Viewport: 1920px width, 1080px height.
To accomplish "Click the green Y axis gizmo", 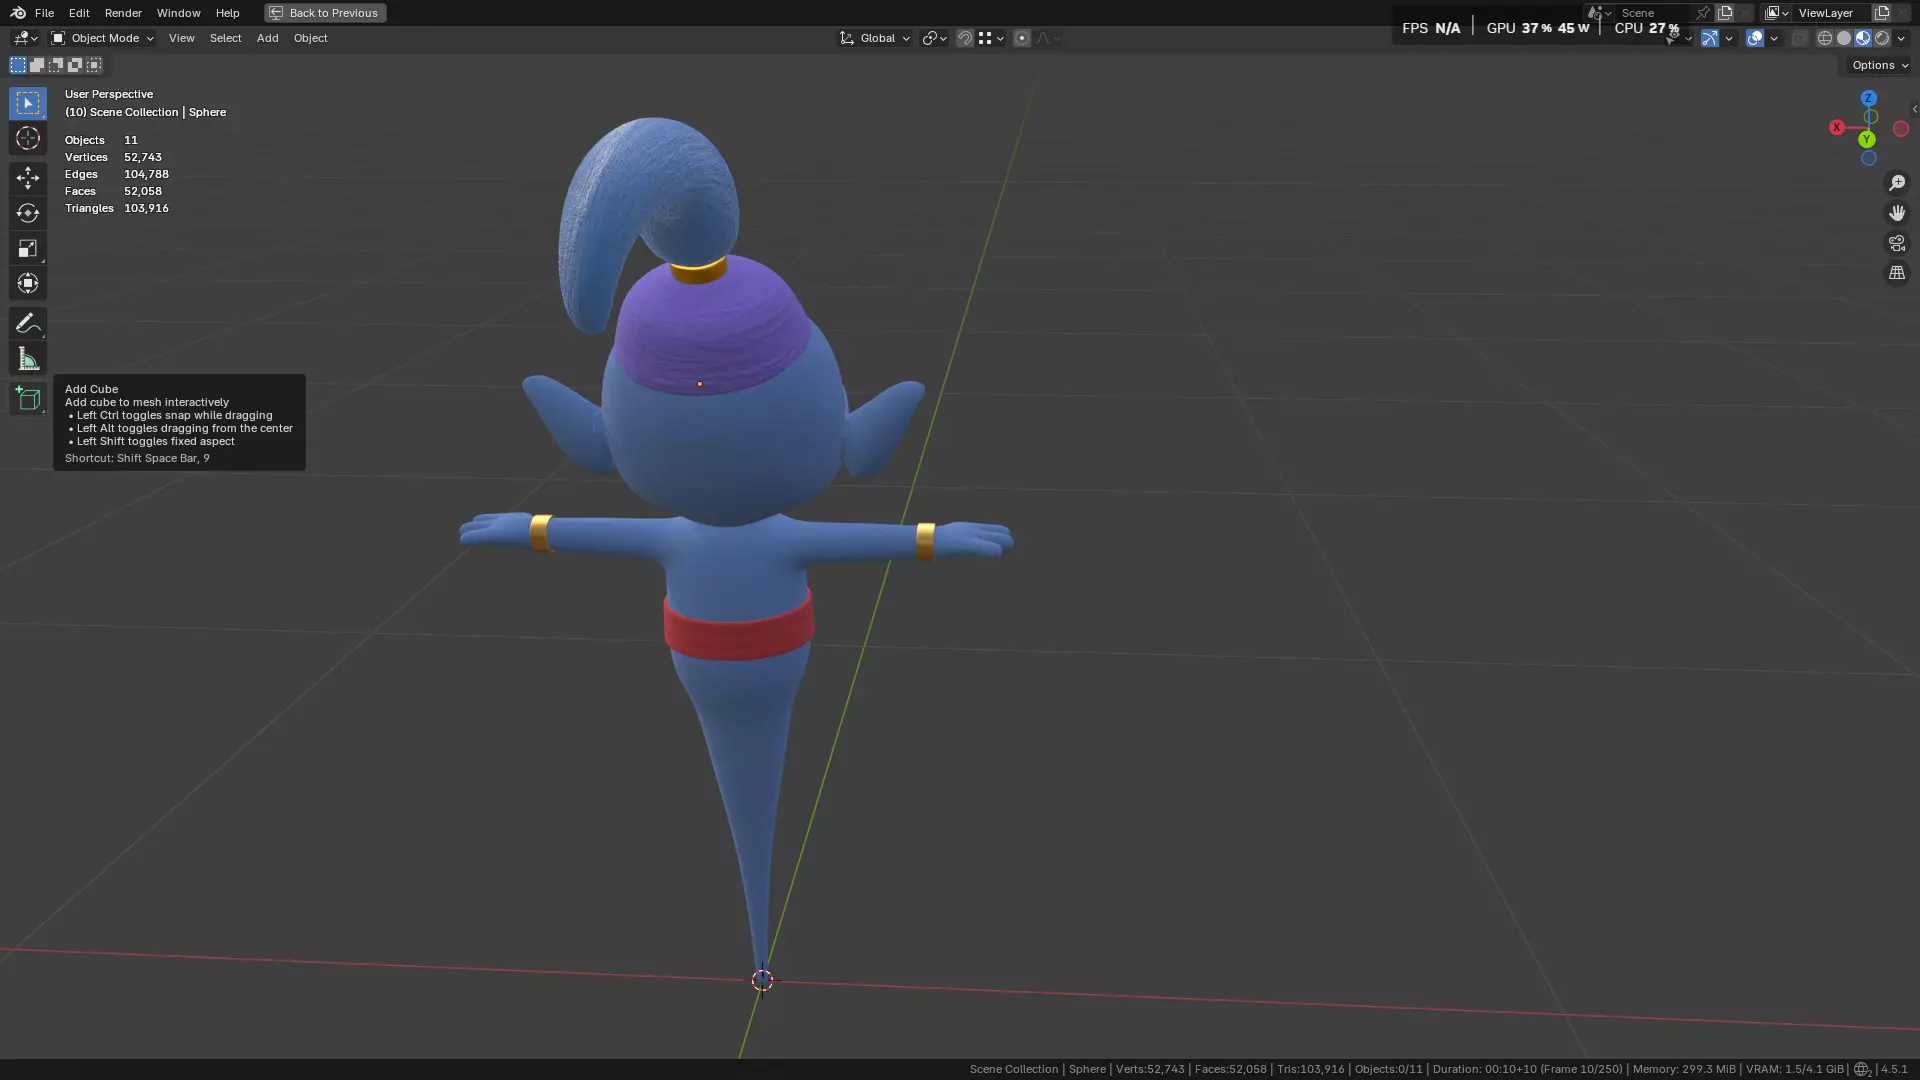I will (1866, 139).
